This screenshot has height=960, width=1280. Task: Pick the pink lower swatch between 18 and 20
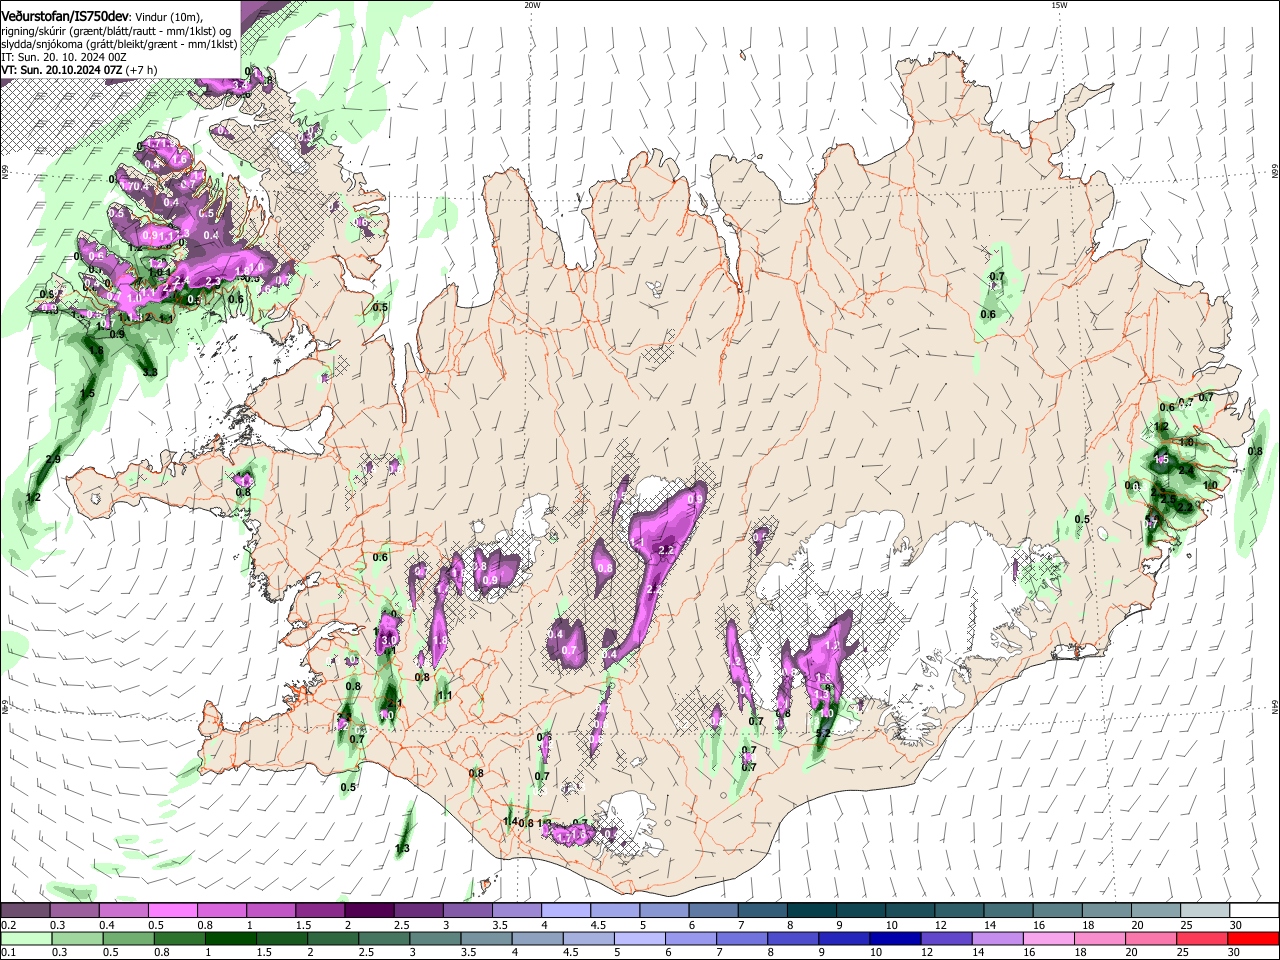1099,938
